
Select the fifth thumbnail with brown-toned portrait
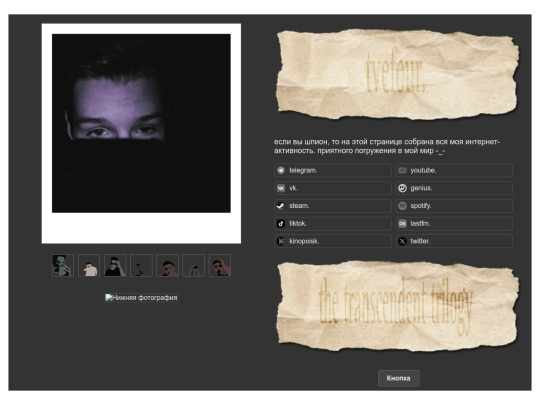tap(167, 266)
